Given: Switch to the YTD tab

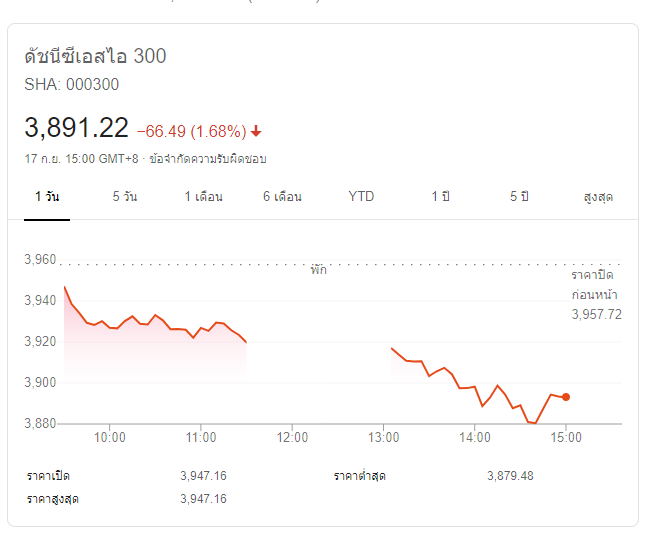Looking at the screenshot, I should click(361, 197).
